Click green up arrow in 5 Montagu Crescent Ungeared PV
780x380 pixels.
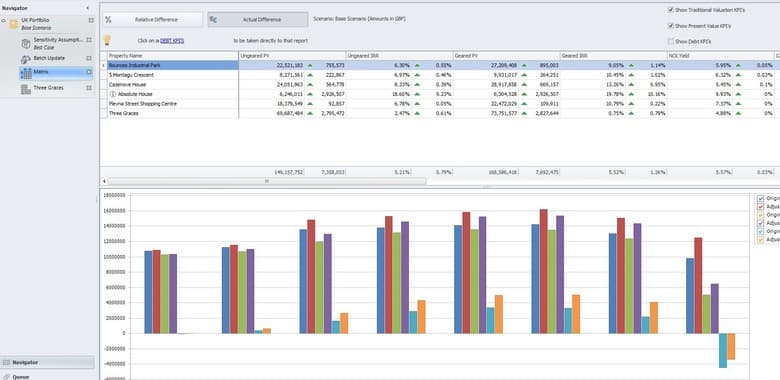click(x=310, y=75)
